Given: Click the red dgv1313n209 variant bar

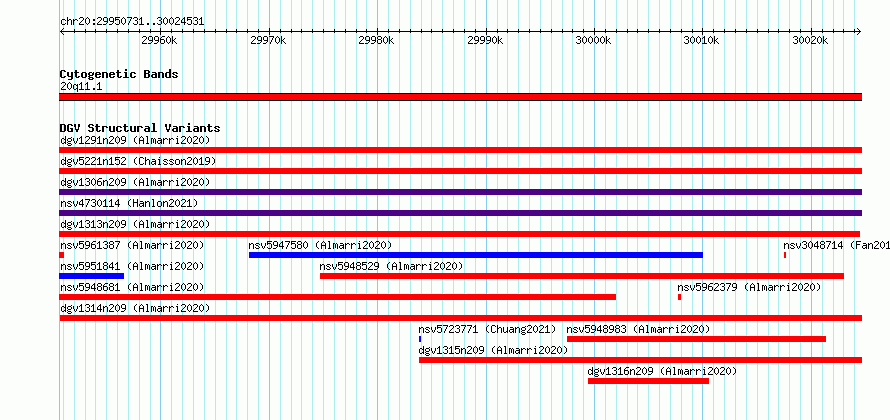Looking at the screenshot, I should coord(459,234).
